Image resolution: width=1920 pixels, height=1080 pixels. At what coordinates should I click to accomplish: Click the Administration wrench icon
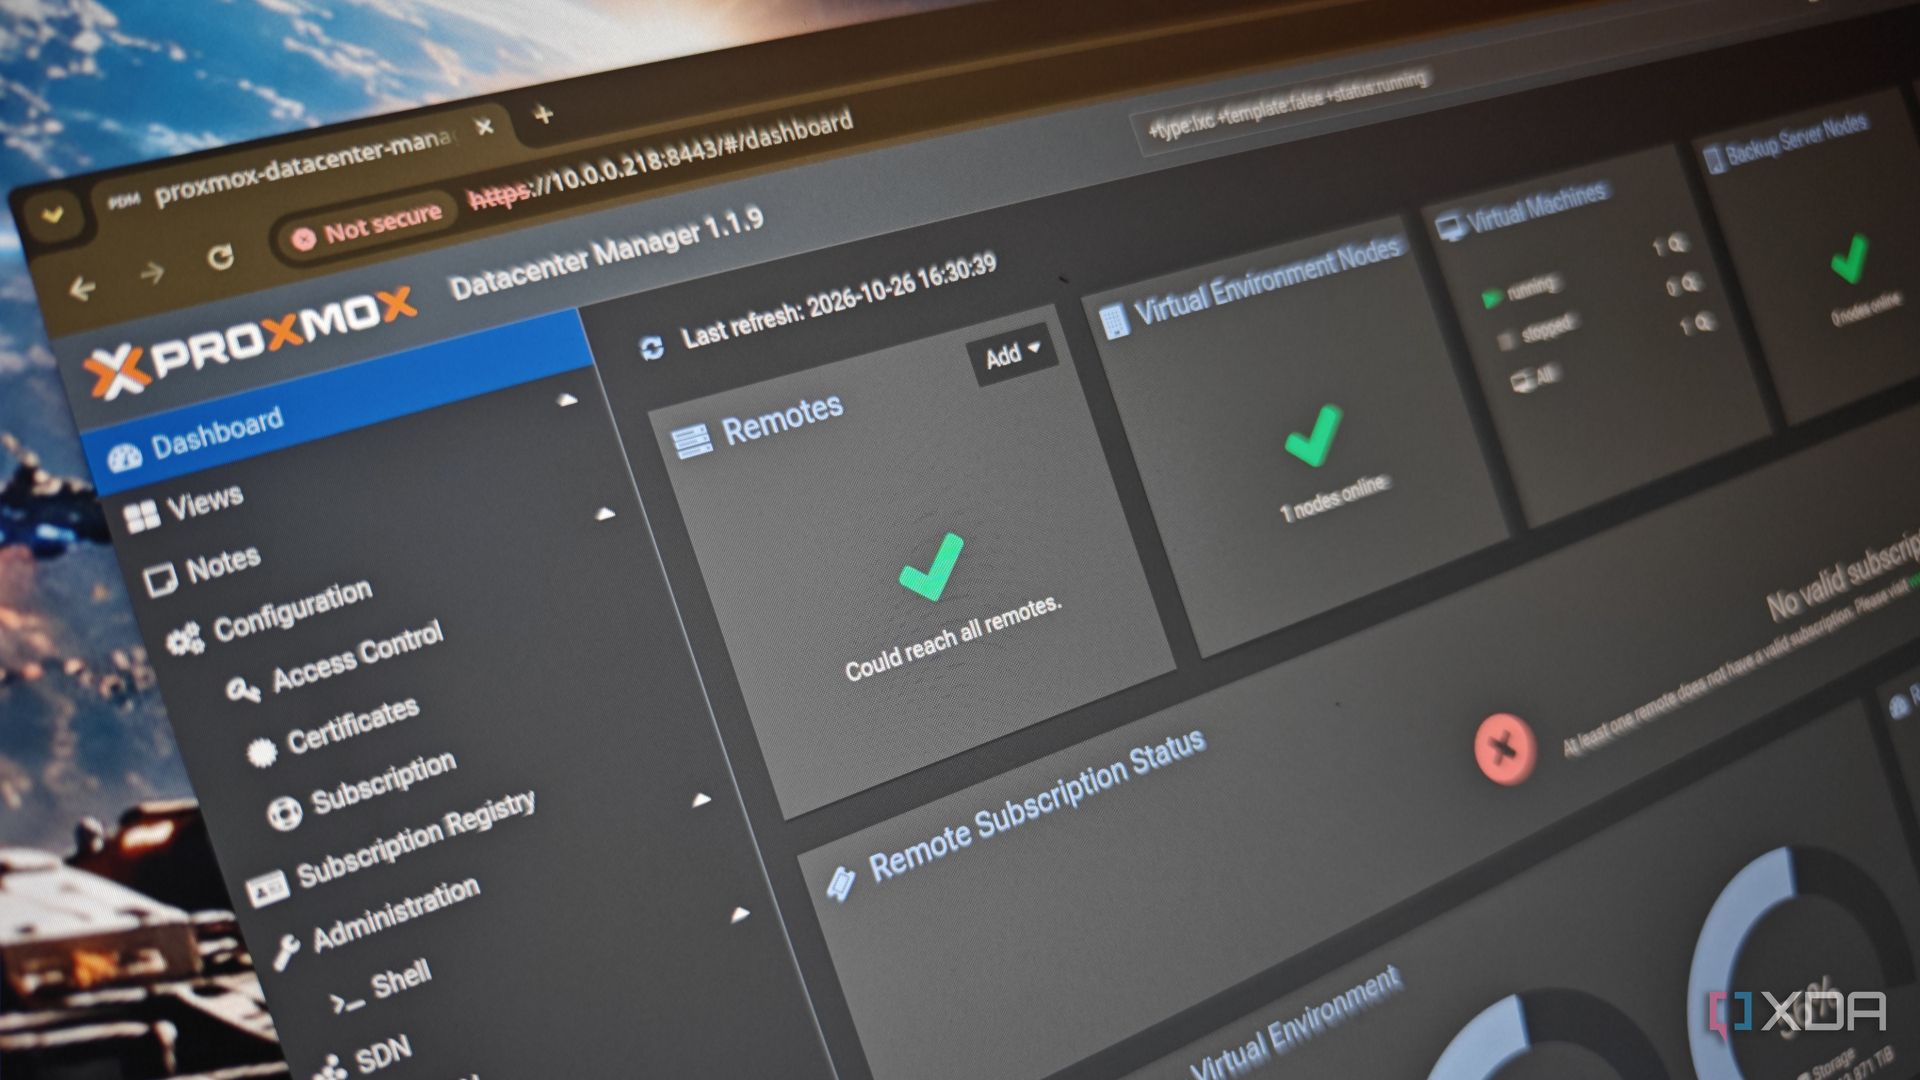point(286,954)
